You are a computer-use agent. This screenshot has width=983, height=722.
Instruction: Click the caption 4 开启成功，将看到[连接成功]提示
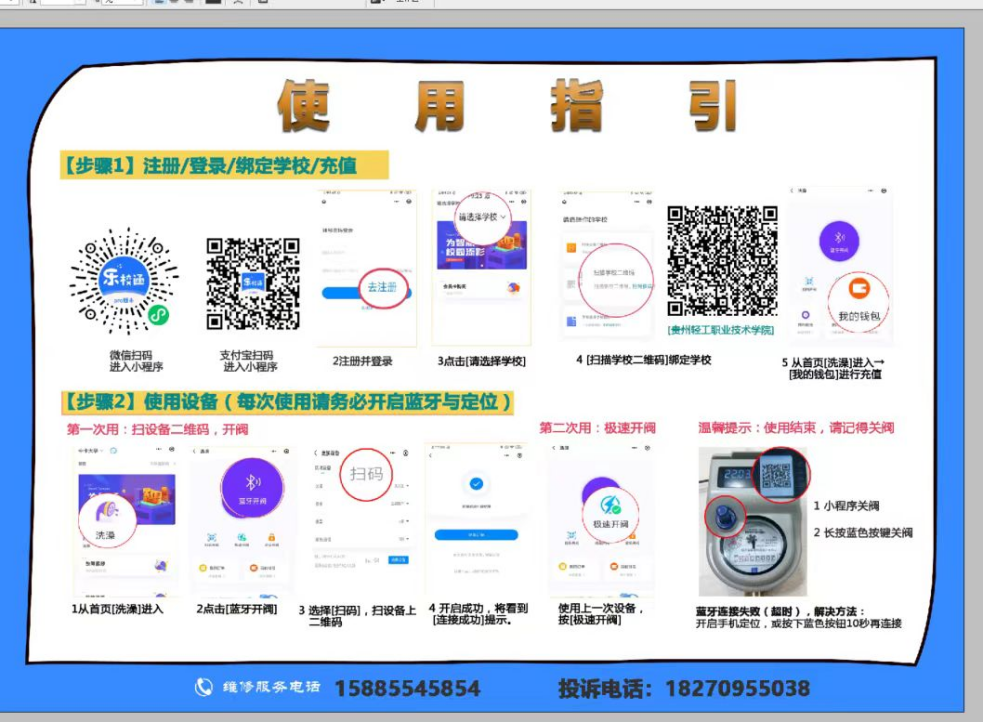tap(478, 614)
